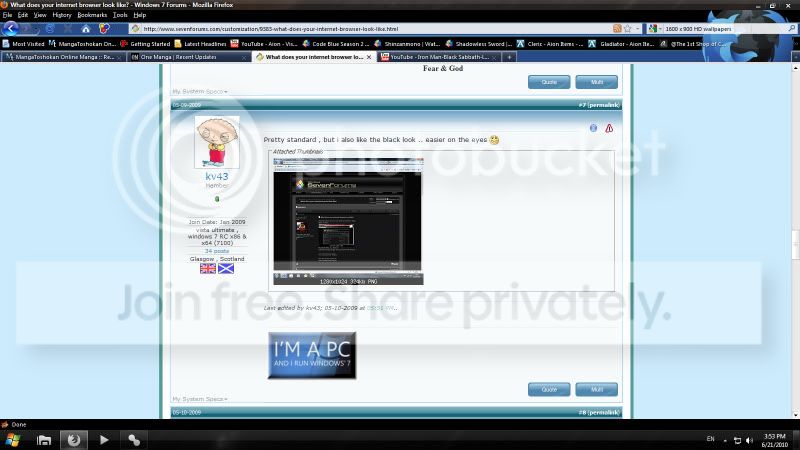
Task: Open the File menu
Action: tap(7, 15)
